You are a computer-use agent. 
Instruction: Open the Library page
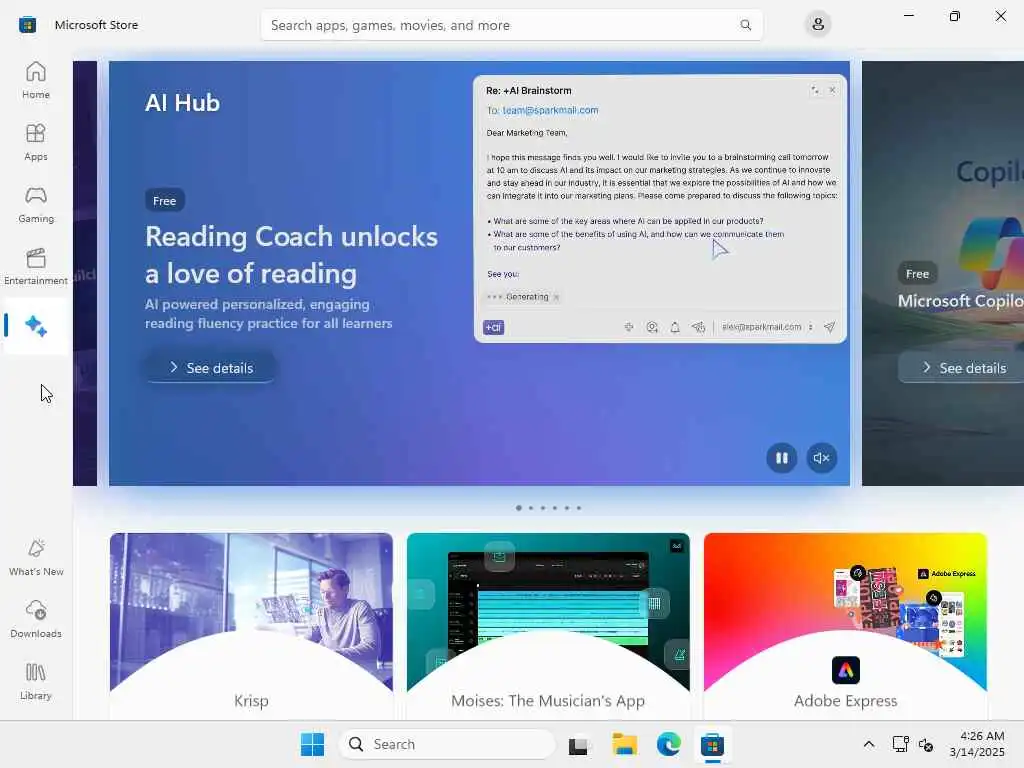tap(36, 682)
